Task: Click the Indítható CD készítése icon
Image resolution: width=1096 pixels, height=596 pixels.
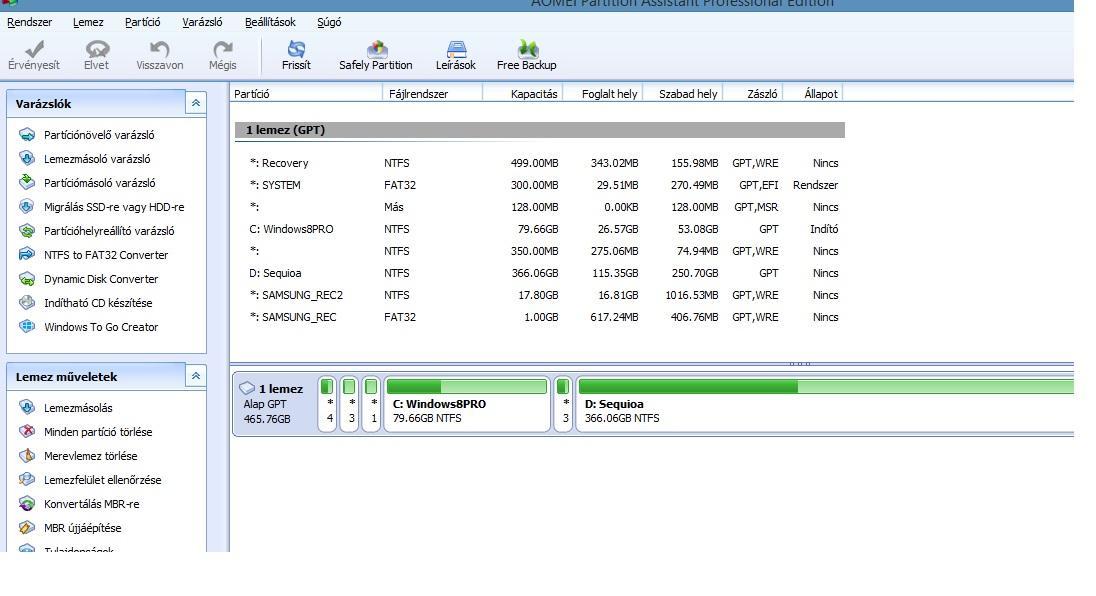Action: tap(27, 303)
